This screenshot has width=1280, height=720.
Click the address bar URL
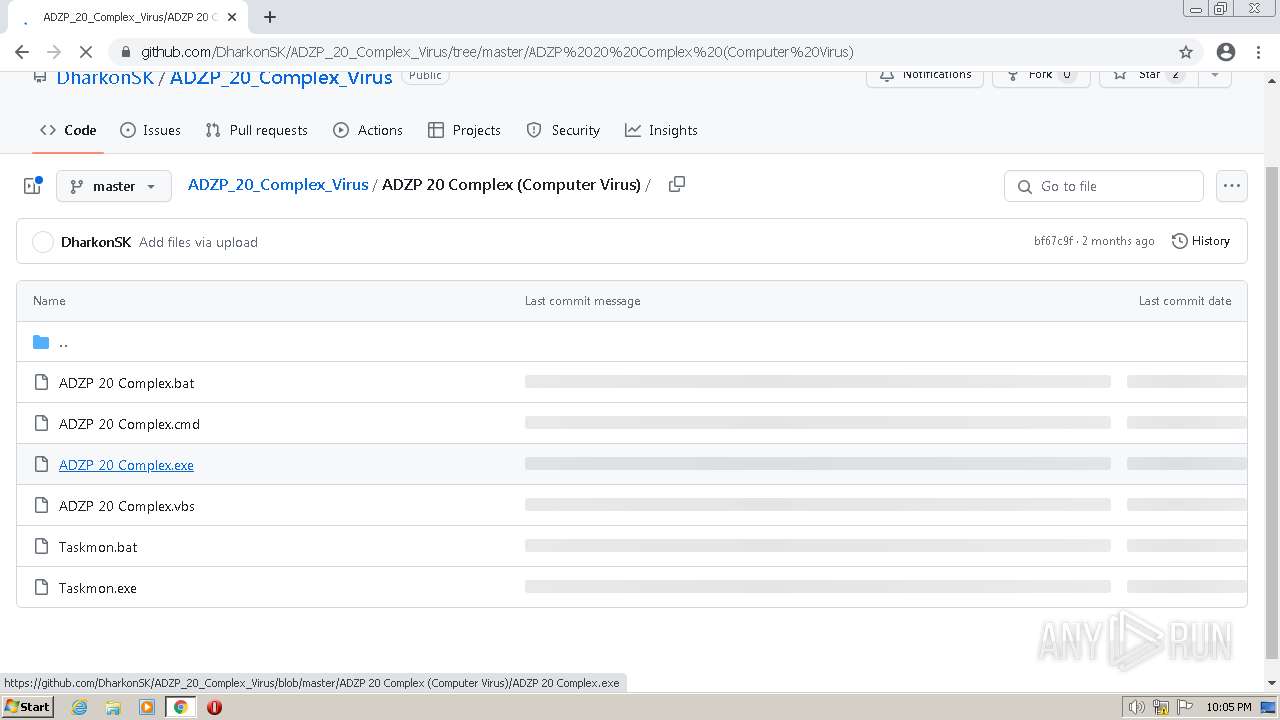coord(497,52)
